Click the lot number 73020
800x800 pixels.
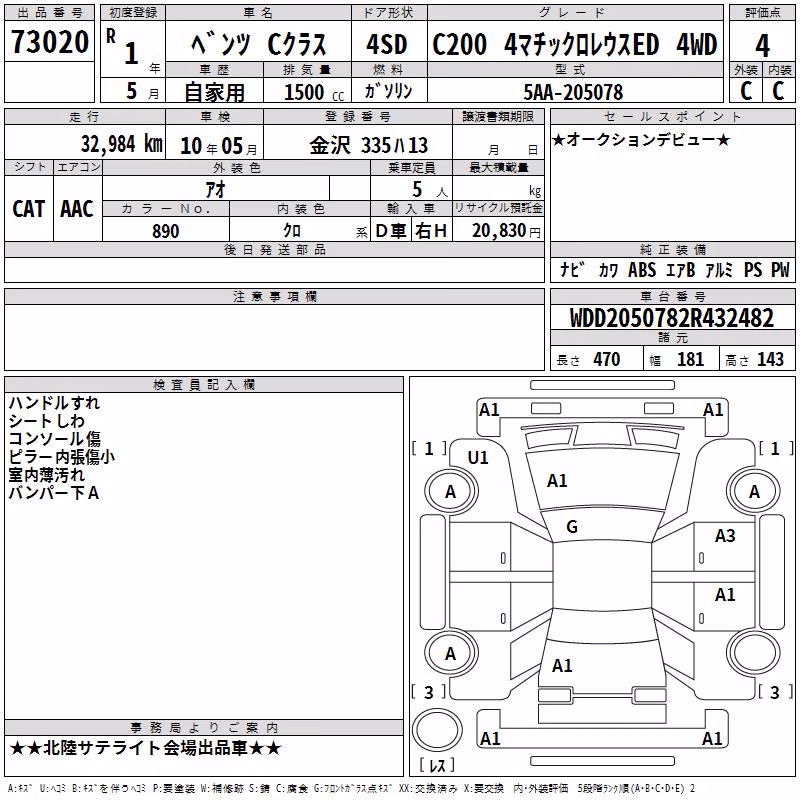[49, 42]
